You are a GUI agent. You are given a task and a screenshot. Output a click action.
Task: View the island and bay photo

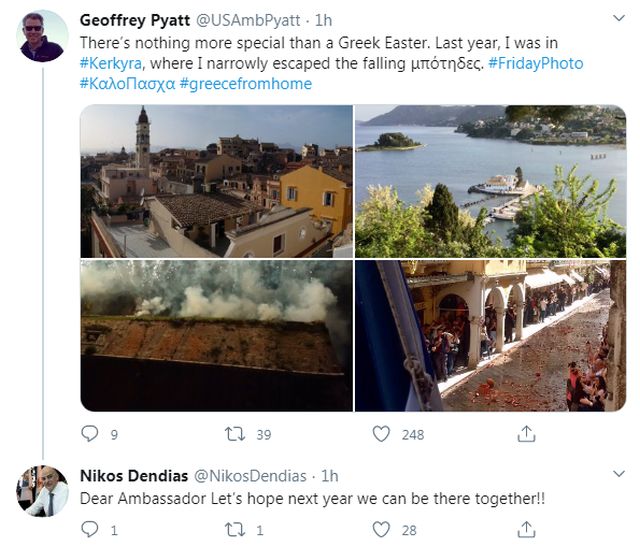(x=490, y=181)
